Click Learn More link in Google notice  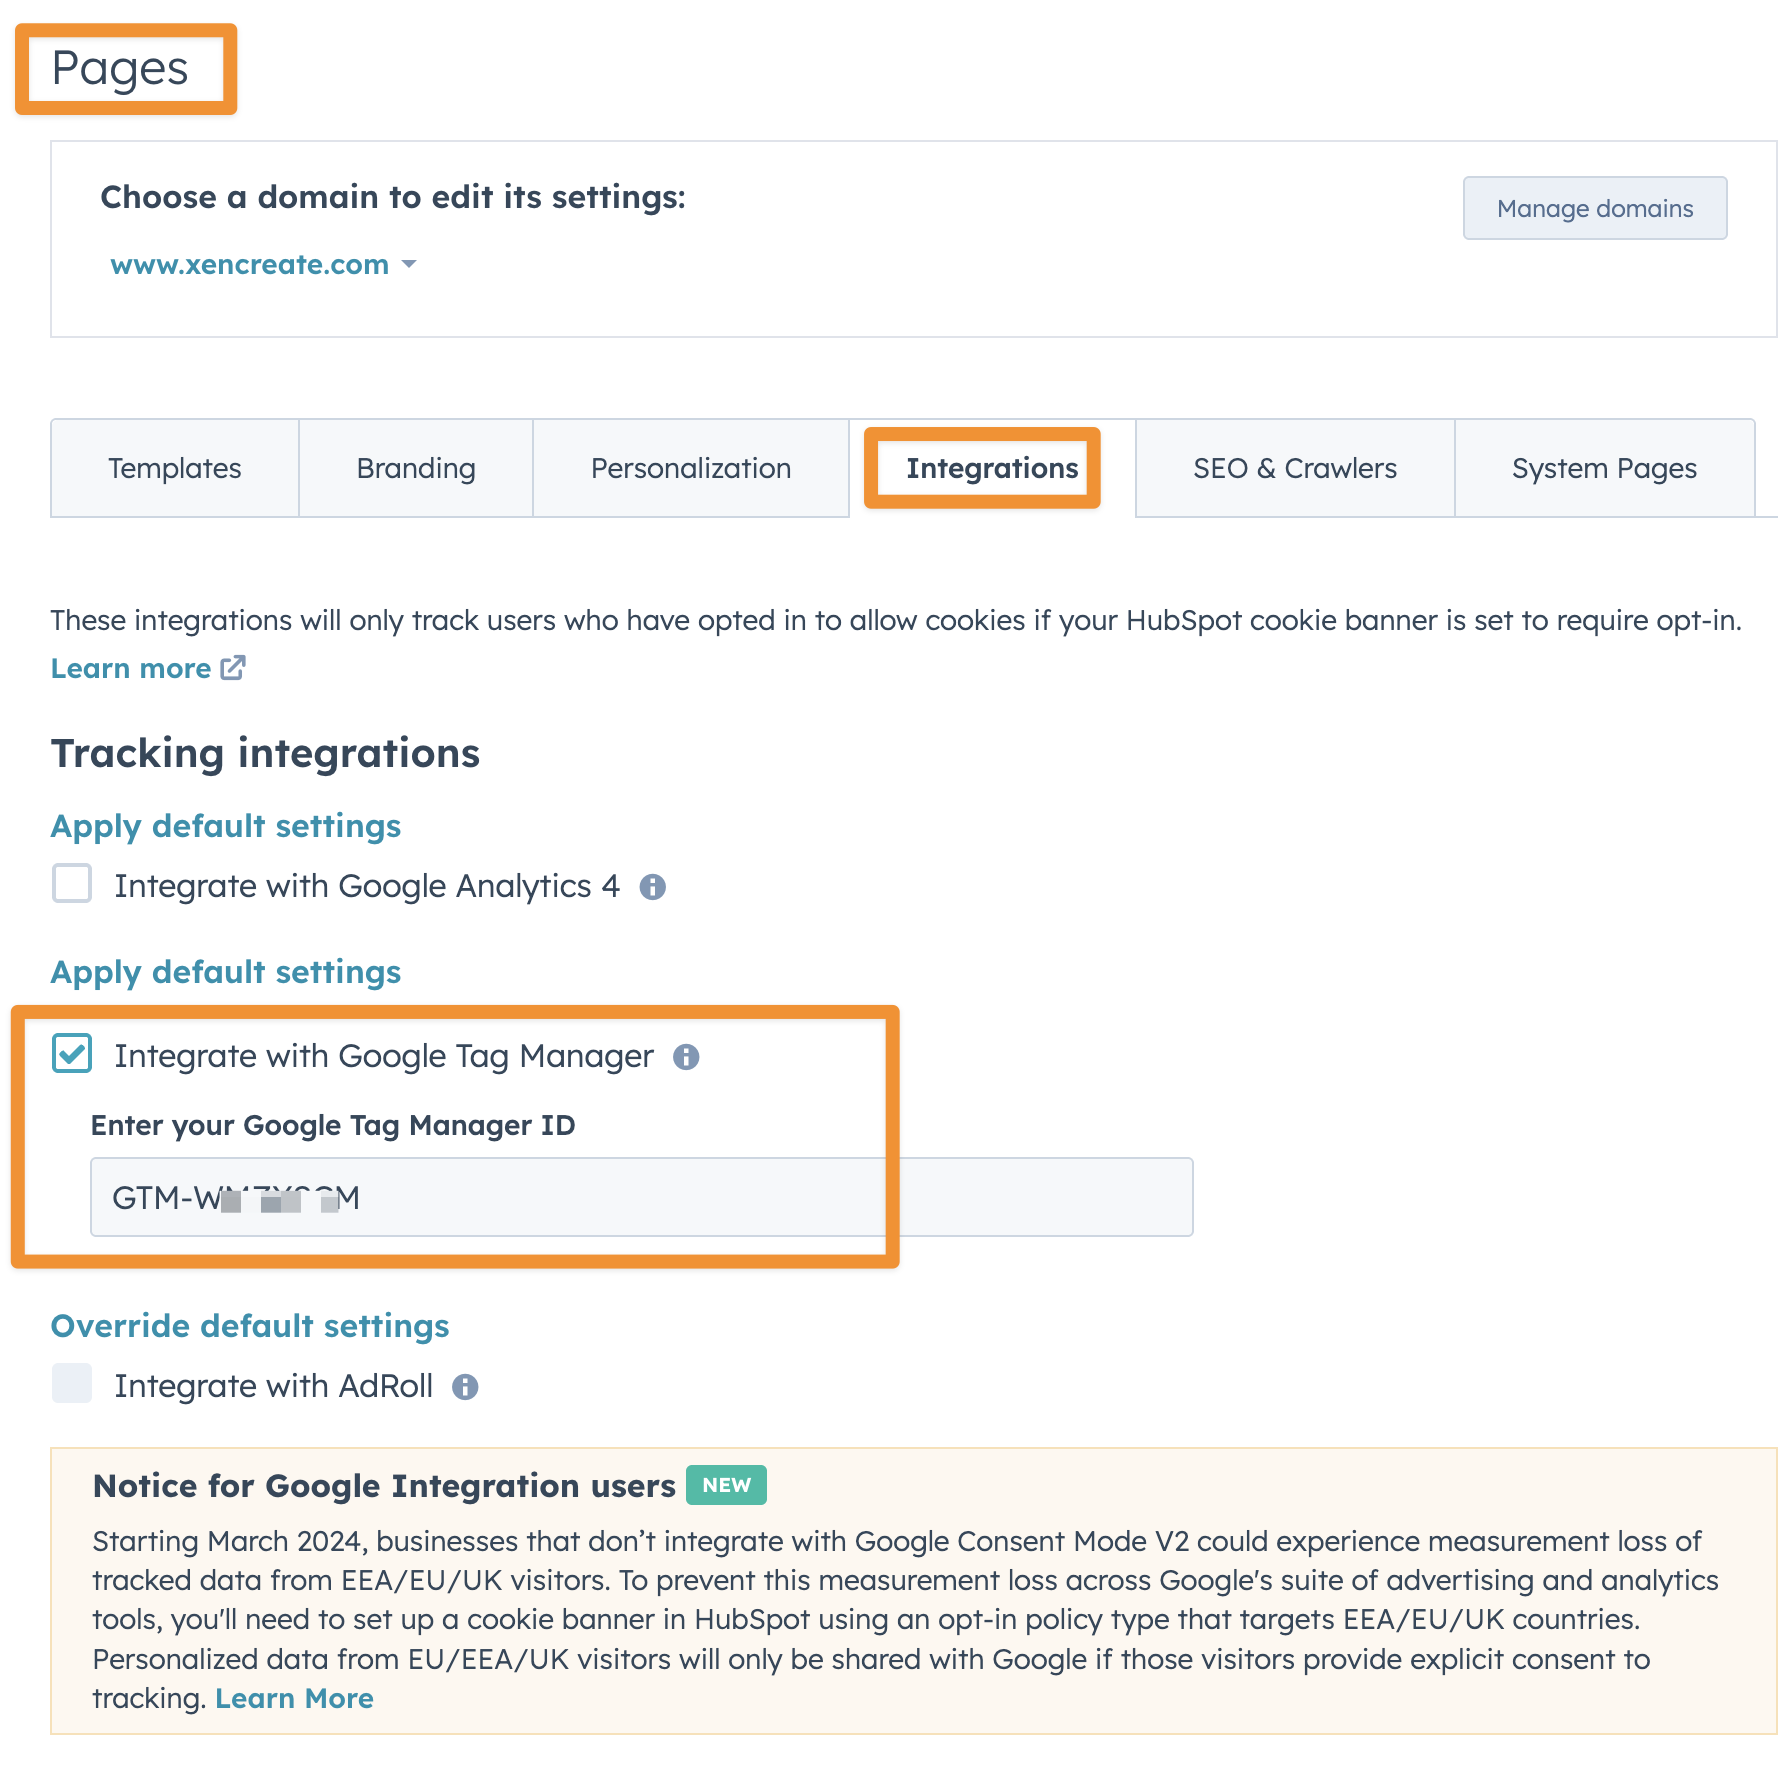(294, 1699)
